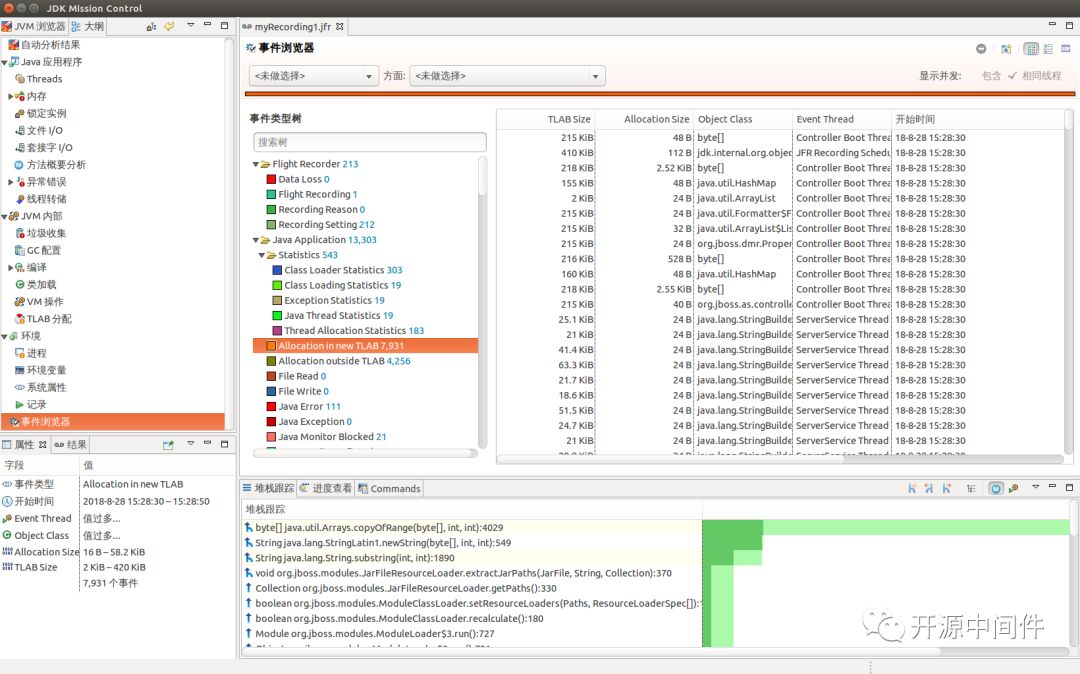Select the horizontal layout view icon
The image size is (1080, 674).
pos(1048,49)
